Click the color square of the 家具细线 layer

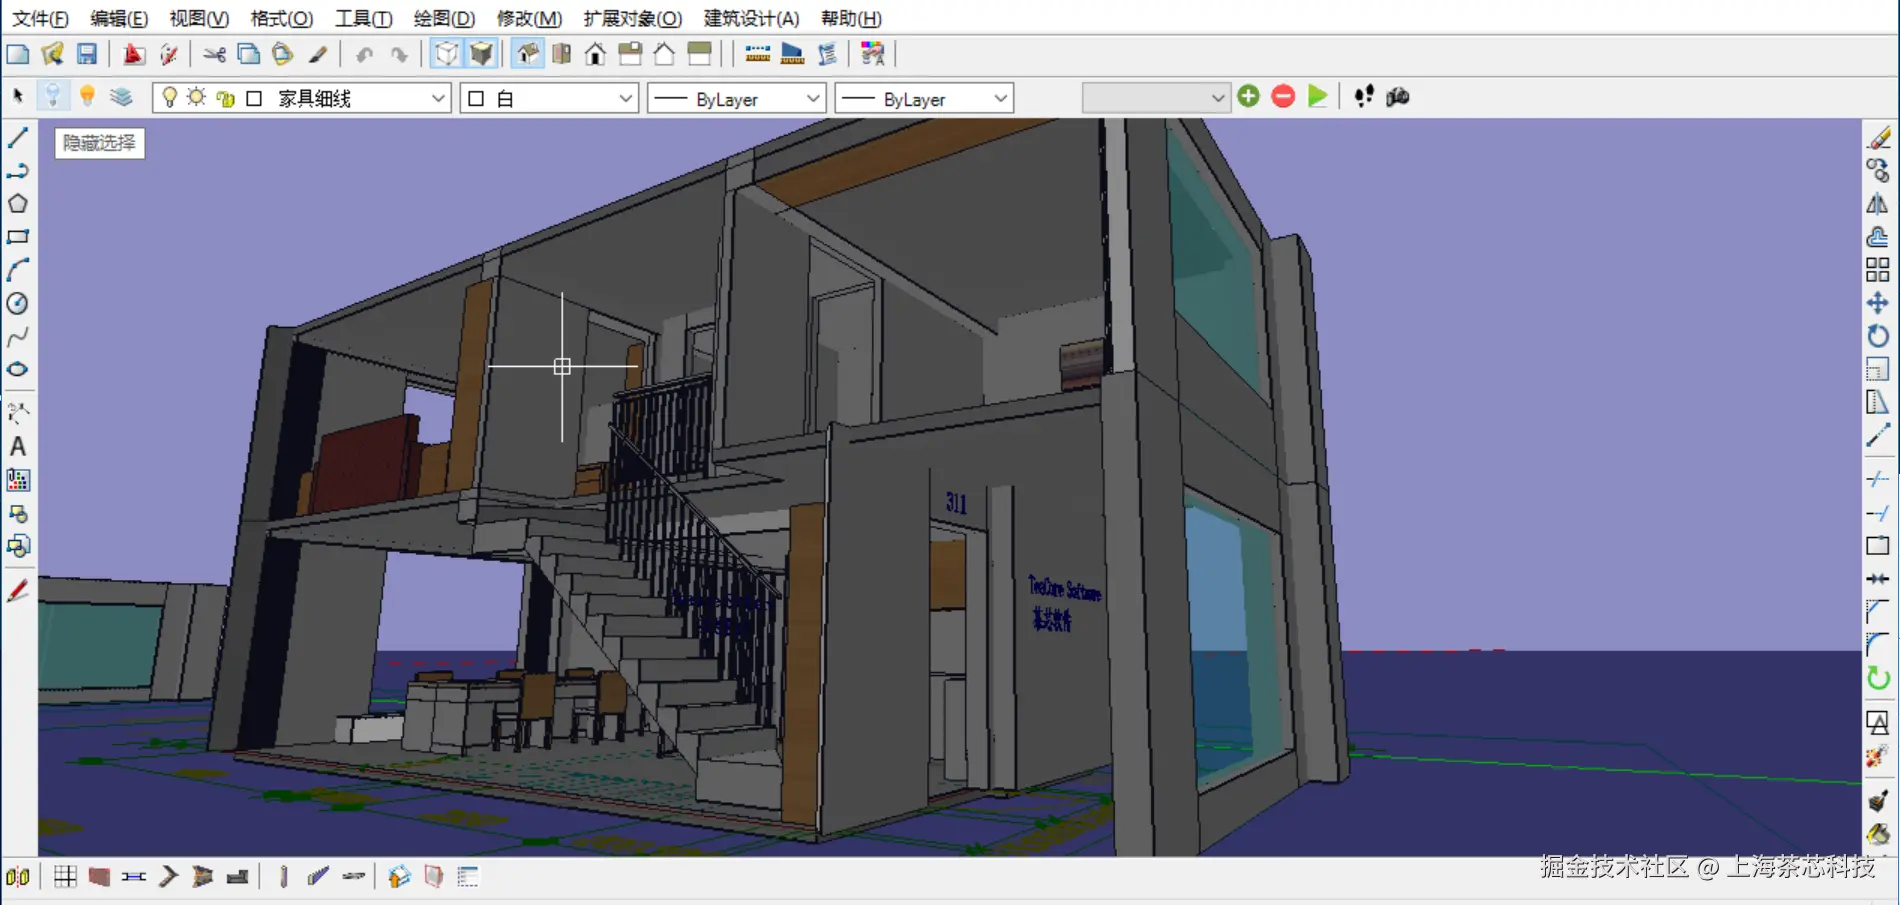254,98
